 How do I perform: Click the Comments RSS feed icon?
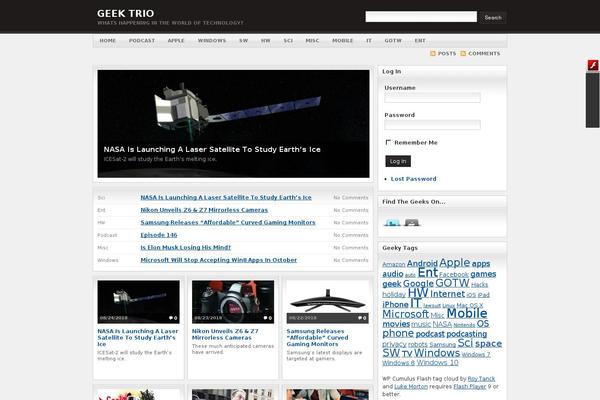tap(463, 54)
